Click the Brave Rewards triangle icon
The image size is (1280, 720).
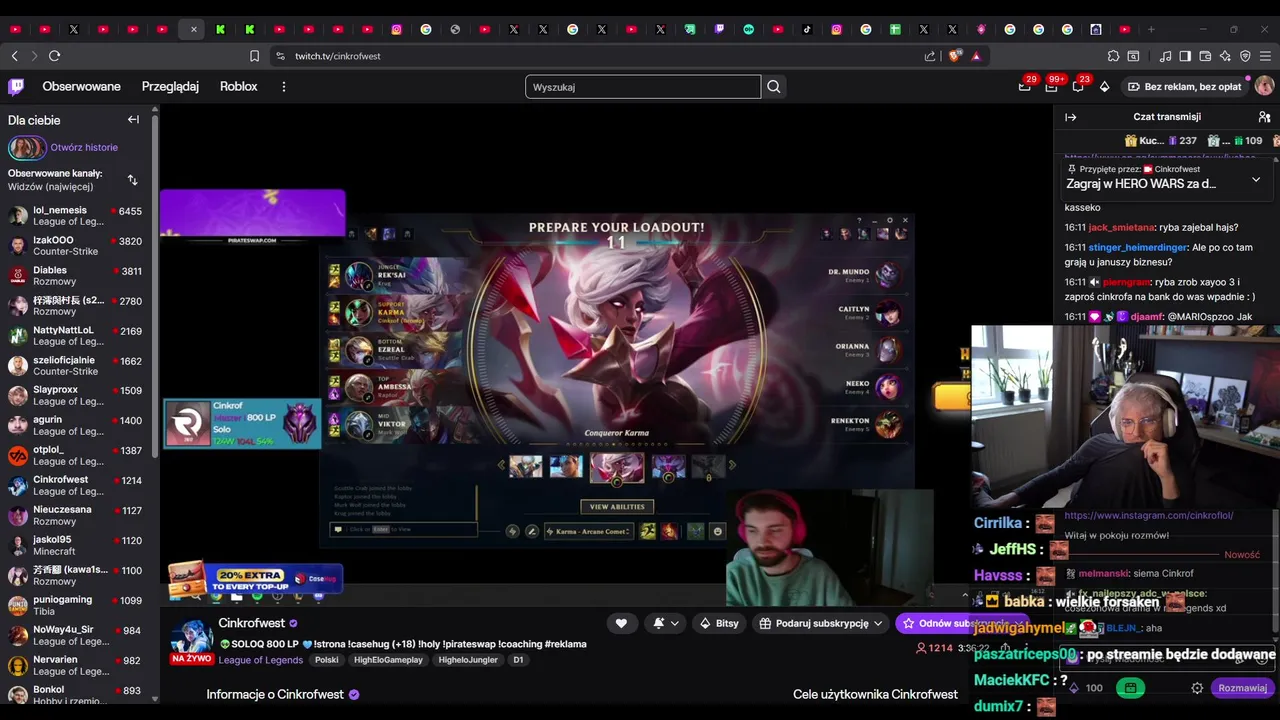tap(976, 56)
